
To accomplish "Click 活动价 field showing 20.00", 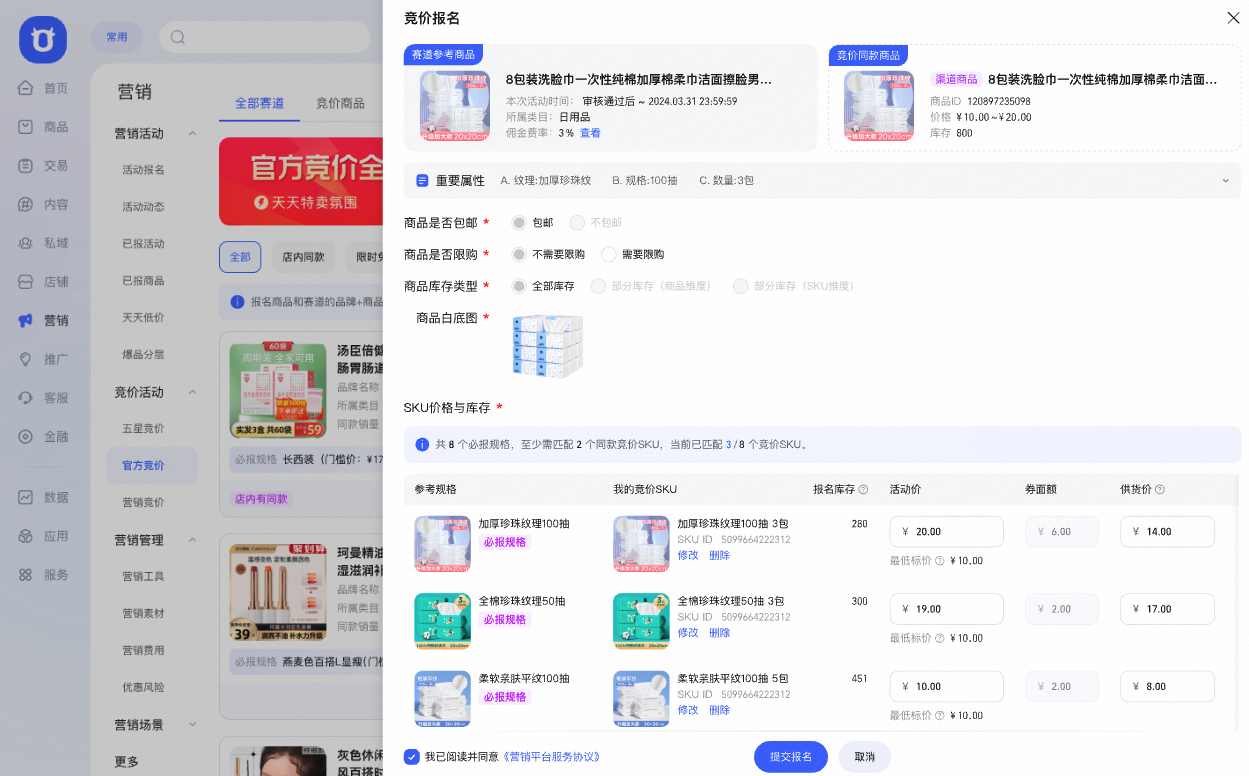I will point(946,532).
